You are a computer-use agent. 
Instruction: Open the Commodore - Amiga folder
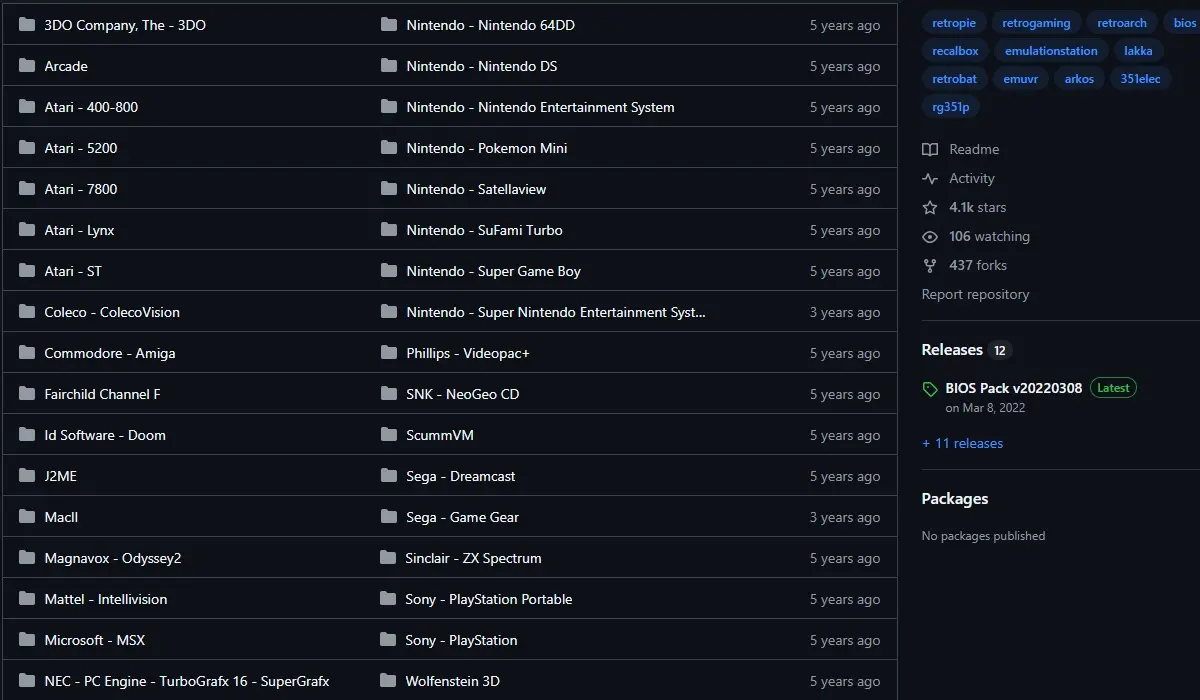[109, 353]
